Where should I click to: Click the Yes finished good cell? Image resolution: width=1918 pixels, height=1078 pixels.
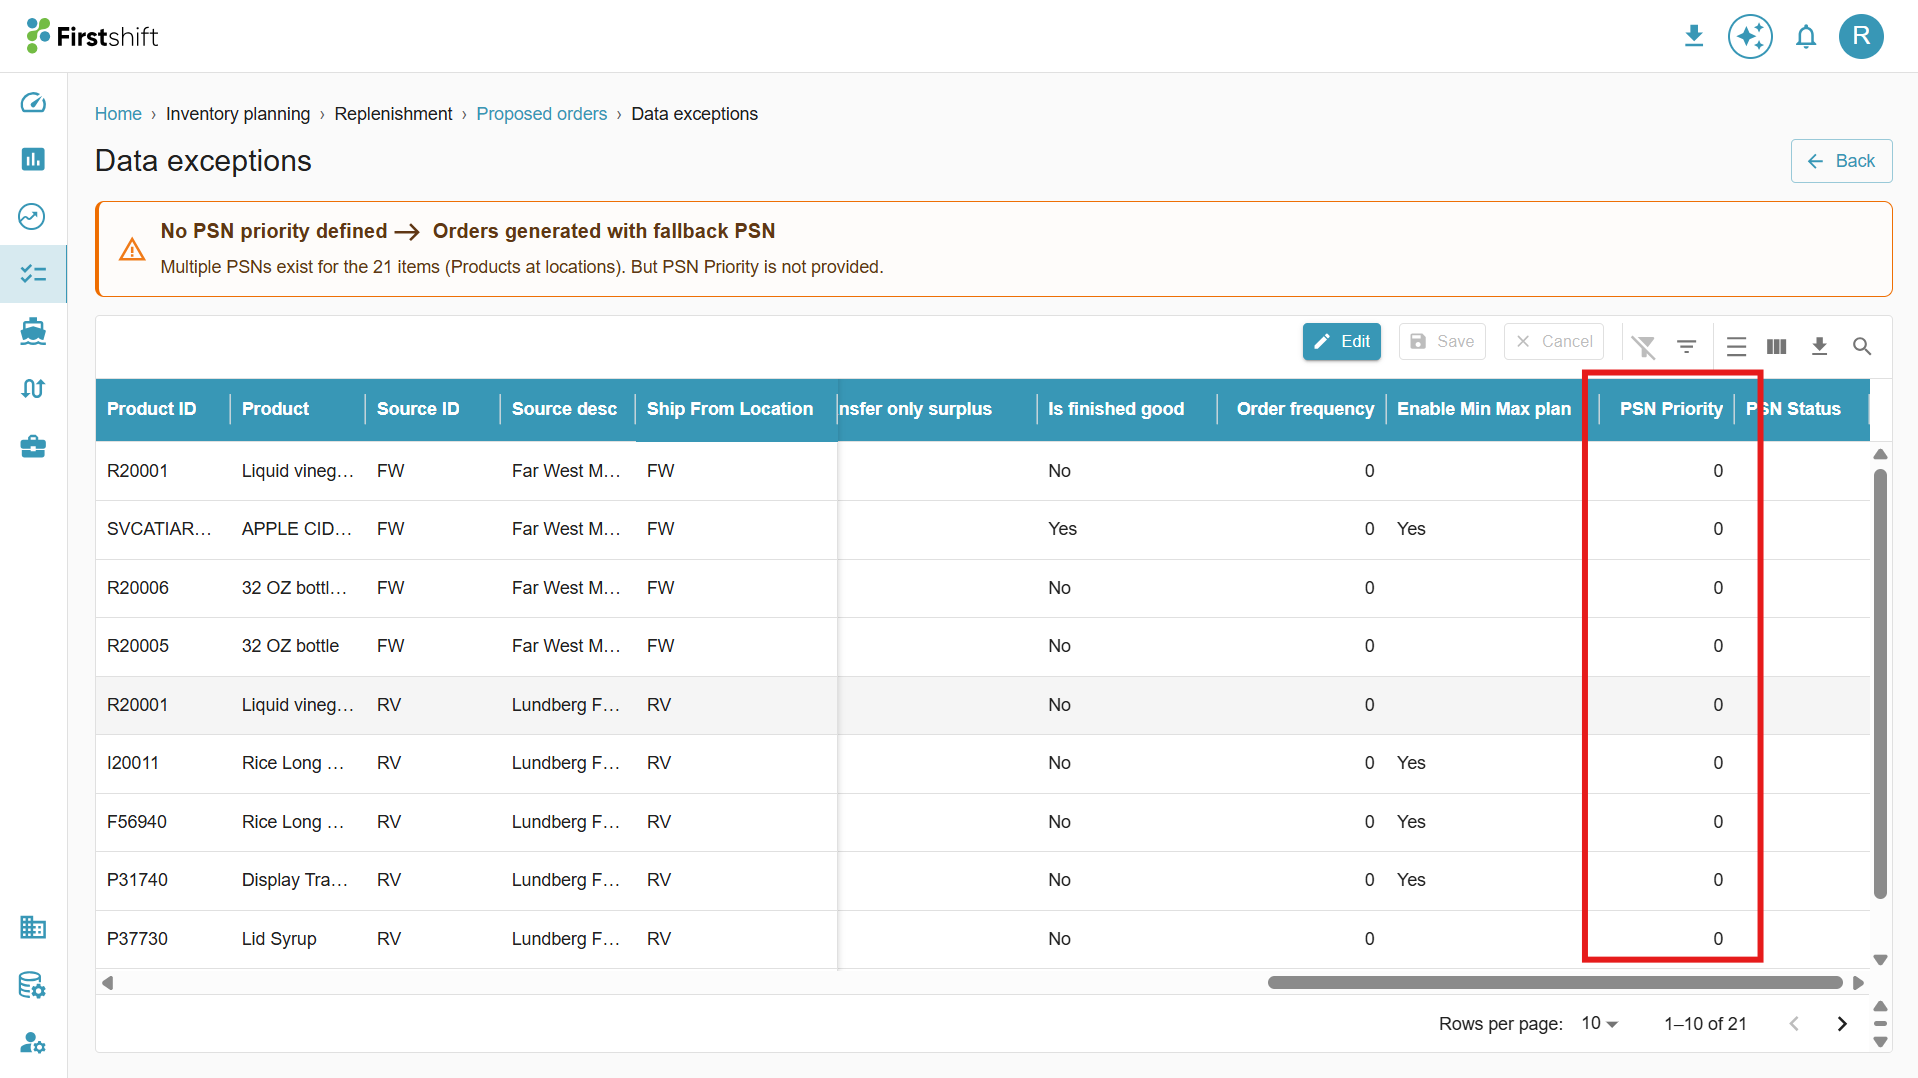tap(1126, 529)
